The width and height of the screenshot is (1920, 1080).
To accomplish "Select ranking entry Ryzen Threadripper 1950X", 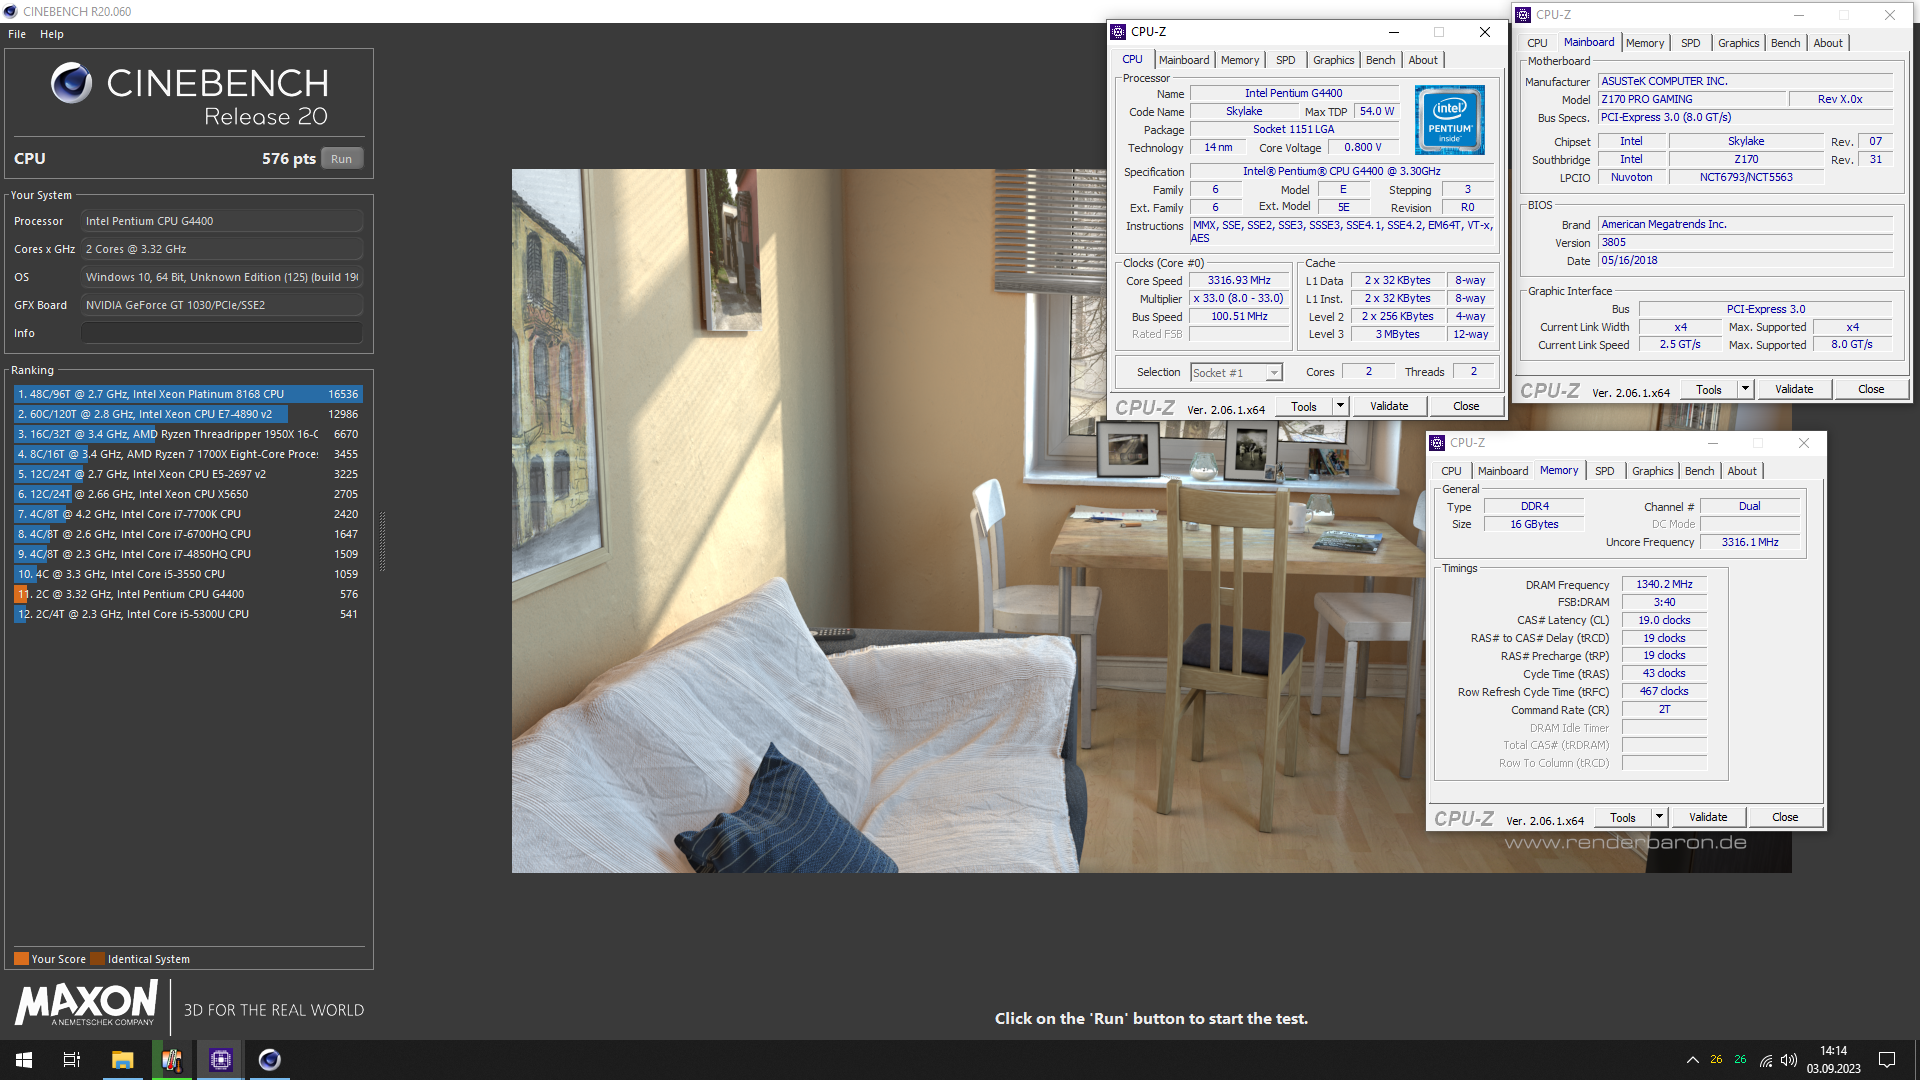I will coord(188,434).
